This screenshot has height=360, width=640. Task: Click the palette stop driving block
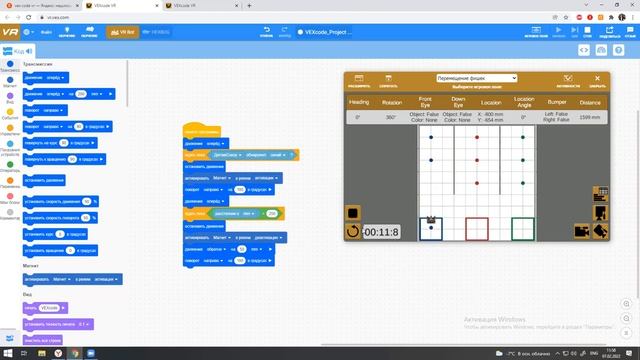(44, 180)
